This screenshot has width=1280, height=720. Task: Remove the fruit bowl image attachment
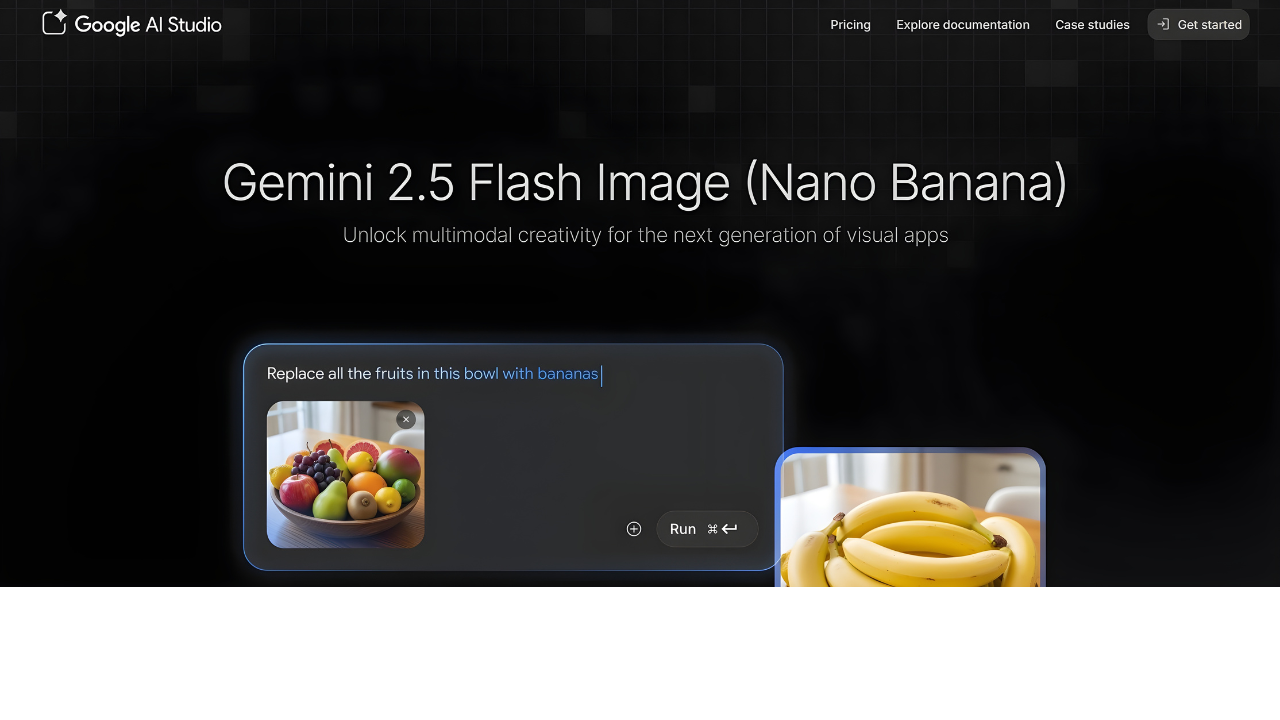coord(405,420)
